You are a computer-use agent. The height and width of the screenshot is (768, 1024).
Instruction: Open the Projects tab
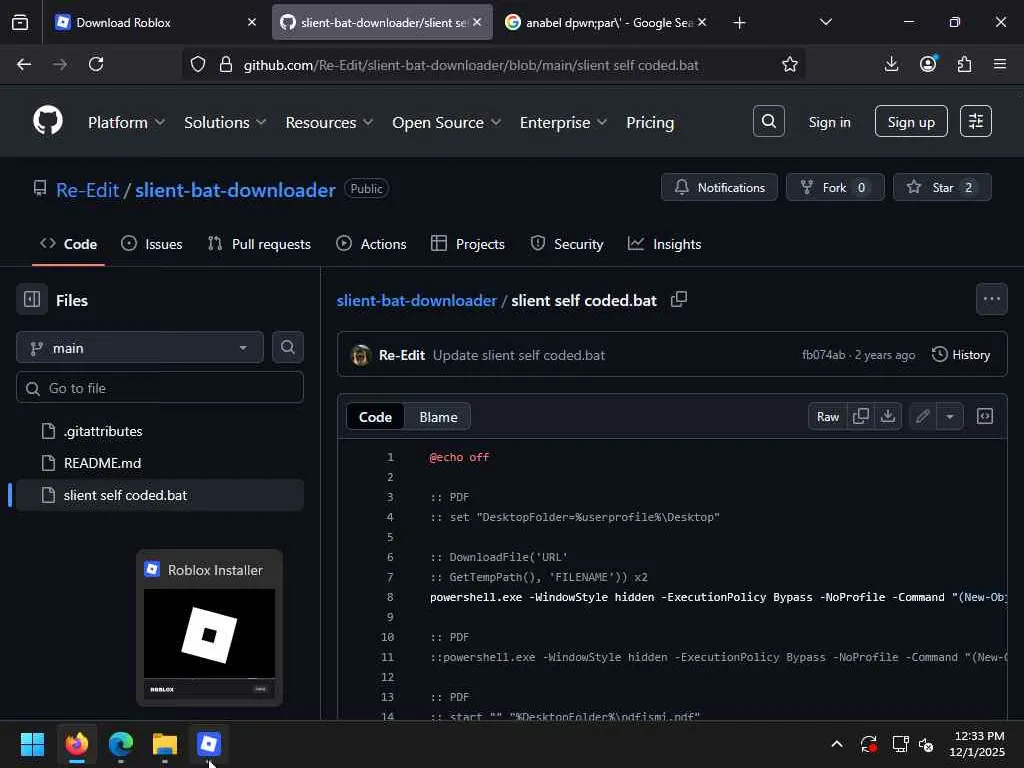(468, 244)
